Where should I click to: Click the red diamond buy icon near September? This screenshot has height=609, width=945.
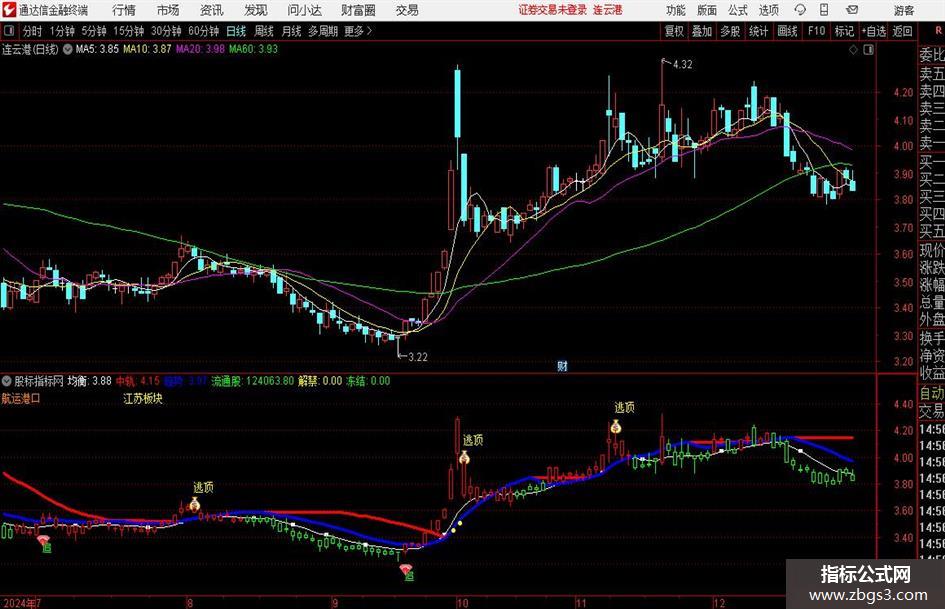406,569
